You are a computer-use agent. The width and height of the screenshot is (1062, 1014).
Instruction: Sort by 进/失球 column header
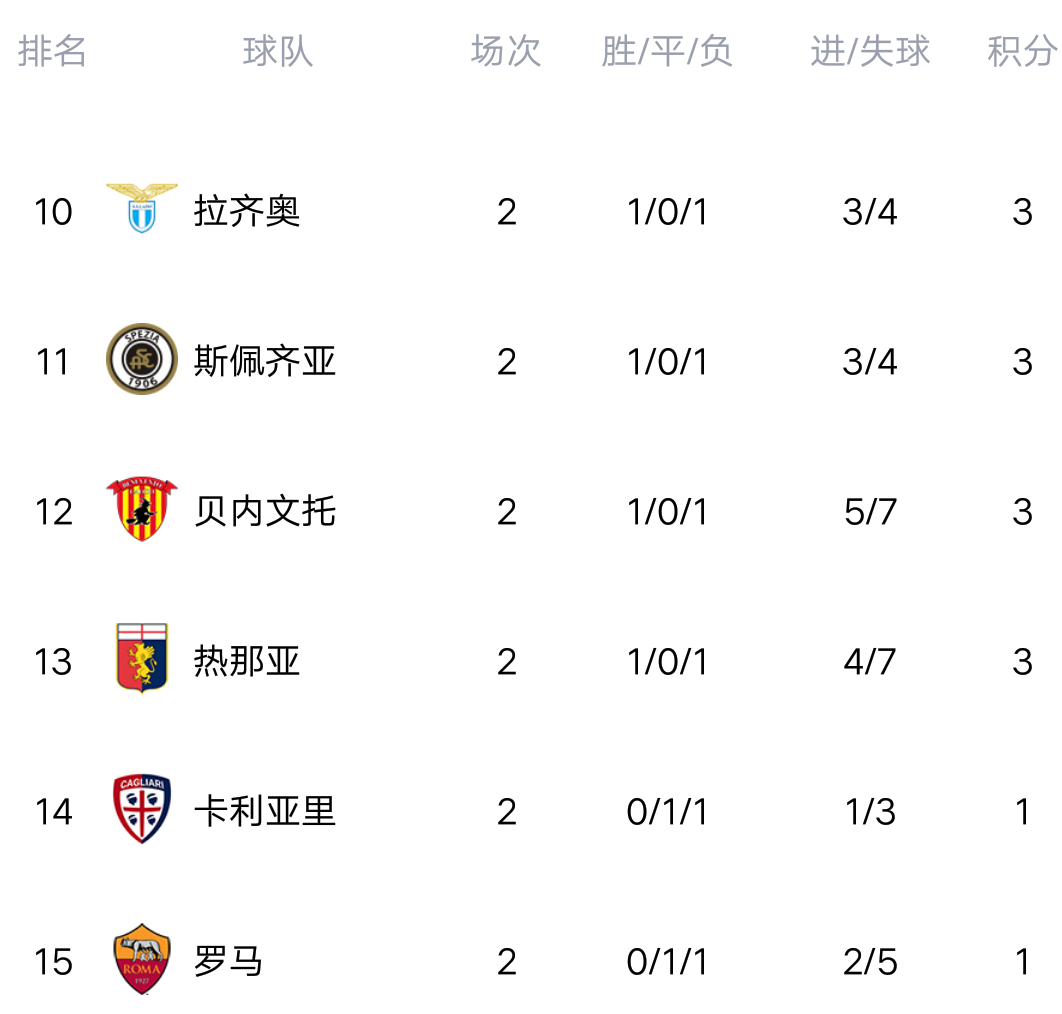pos(870,51)
